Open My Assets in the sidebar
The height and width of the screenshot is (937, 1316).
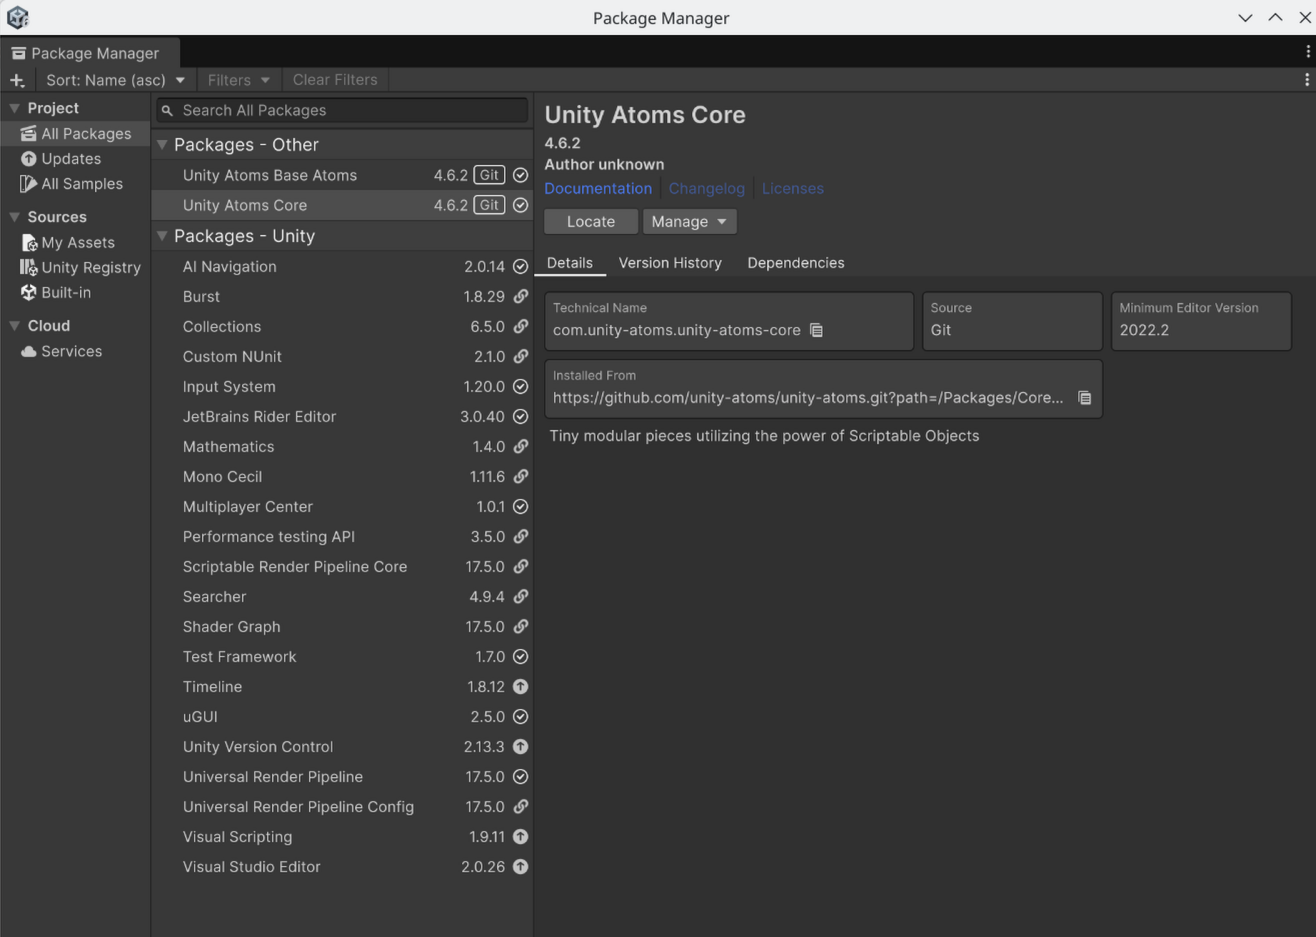[76, 243]
